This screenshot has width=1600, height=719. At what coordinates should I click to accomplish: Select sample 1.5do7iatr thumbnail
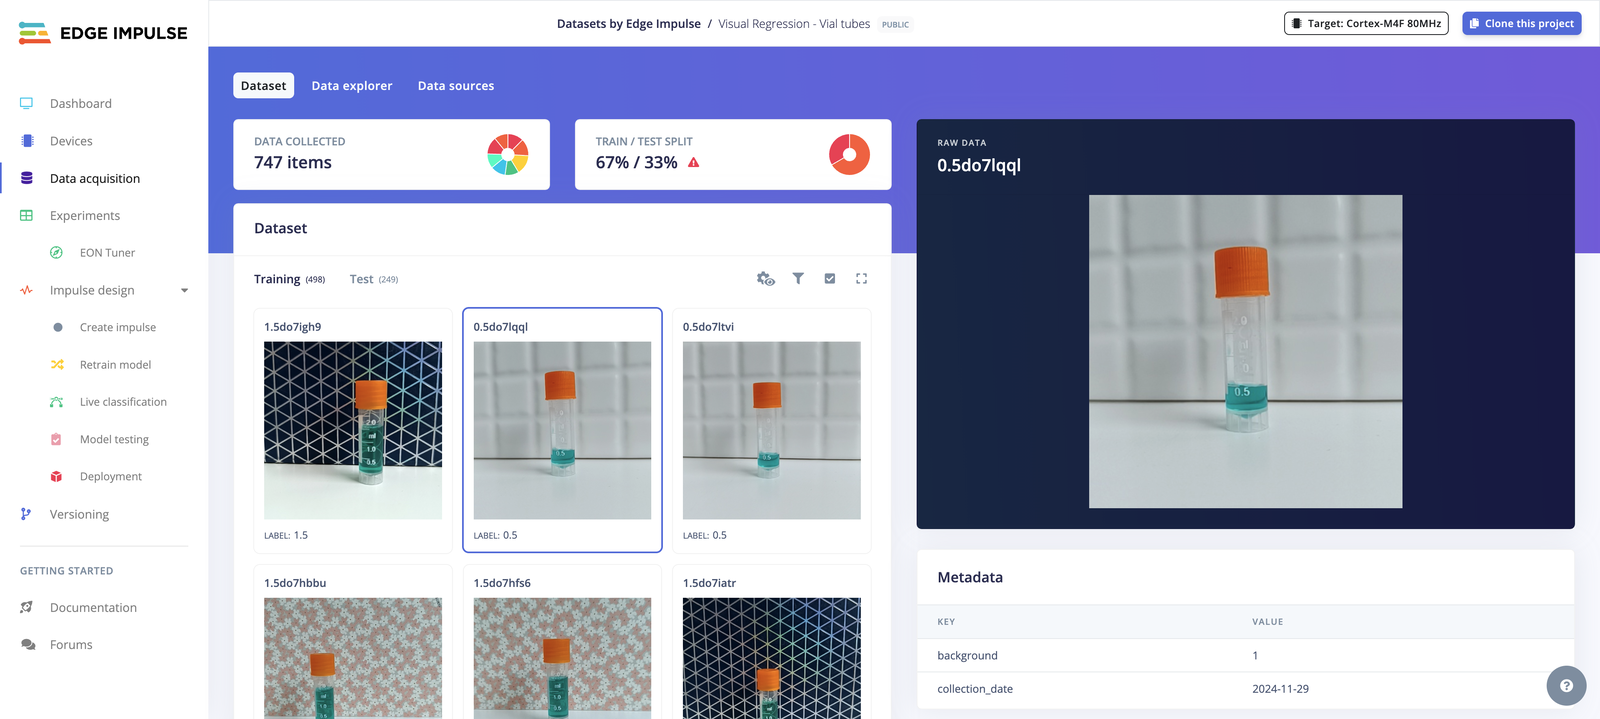pyautogui.click(x=772, y=658)
